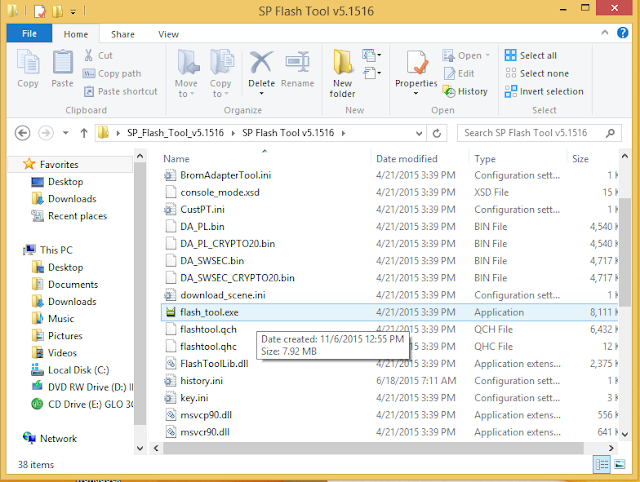Open the New item dropdown icon
This screenshot has width=640, height=482.
coord(371,55)
